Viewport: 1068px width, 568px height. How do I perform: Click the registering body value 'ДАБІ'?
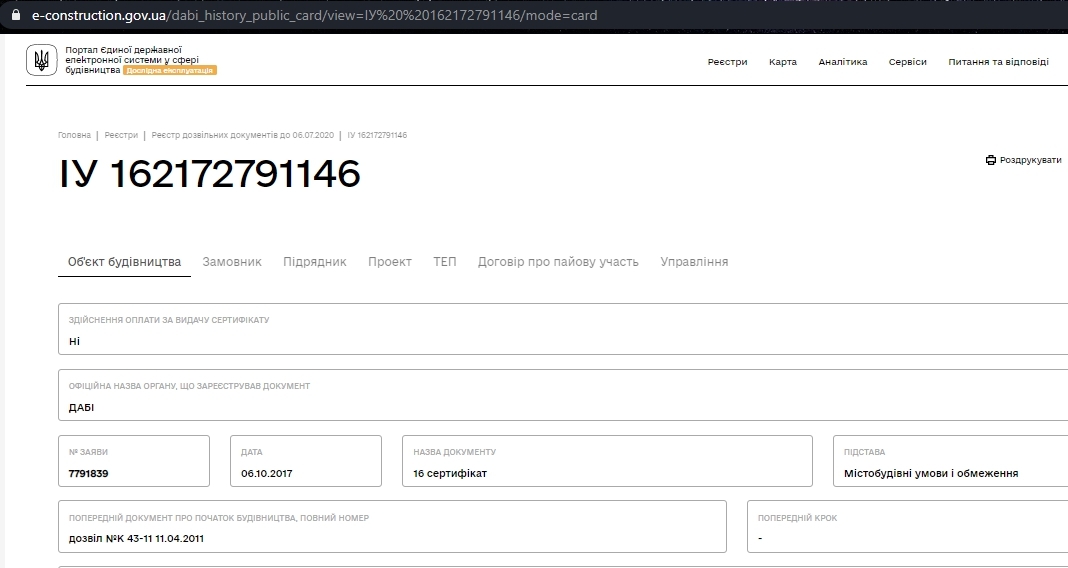coord(81,407)
